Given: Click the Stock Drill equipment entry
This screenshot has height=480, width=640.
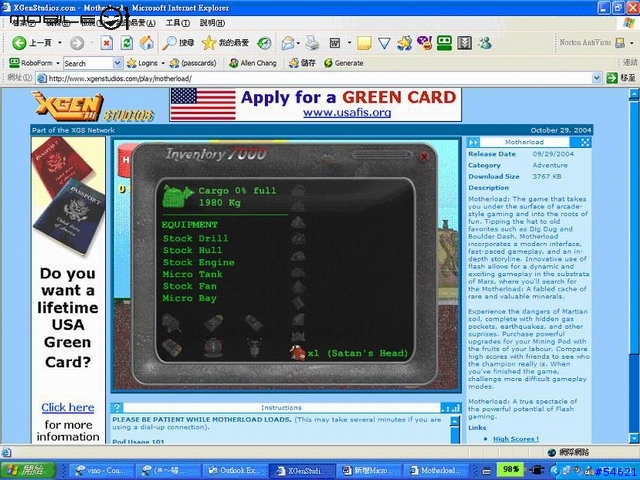Looking at the screenshot, I should point(196,238).
